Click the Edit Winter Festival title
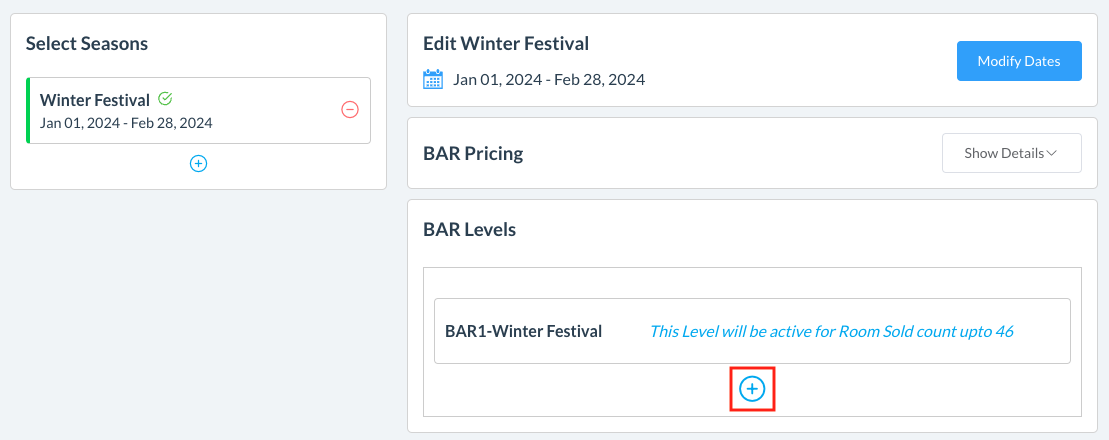 (x=506, y=43)
